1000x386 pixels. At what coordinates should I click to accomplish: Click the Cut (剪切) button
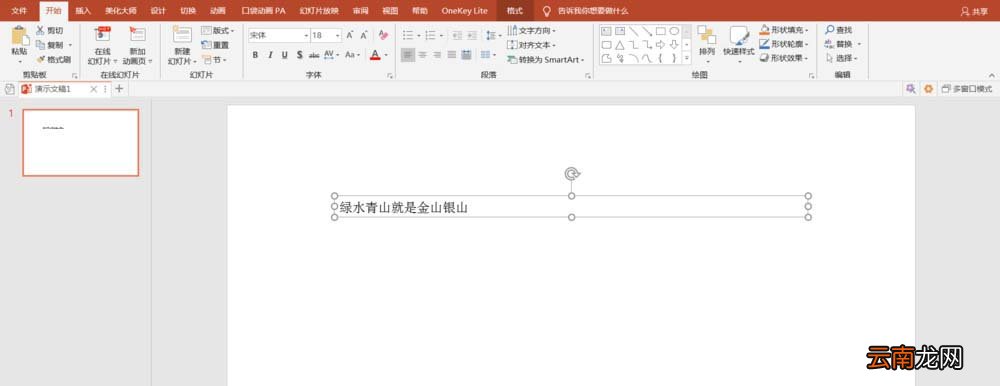tap(49, 30)
